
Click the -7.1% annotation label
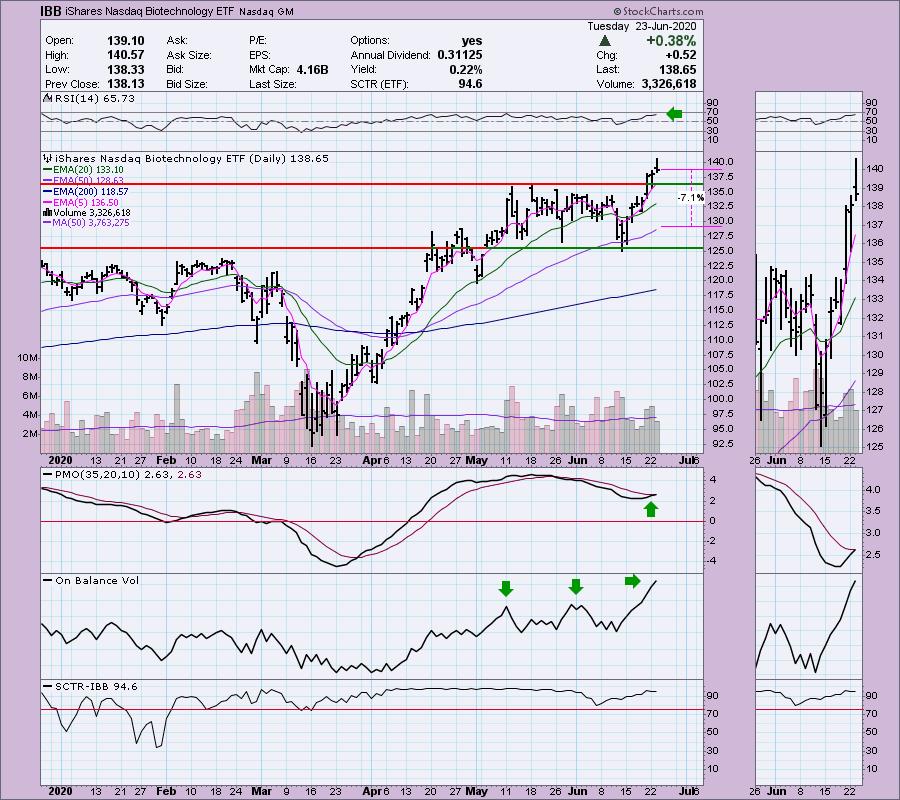(x=690, y=197)
